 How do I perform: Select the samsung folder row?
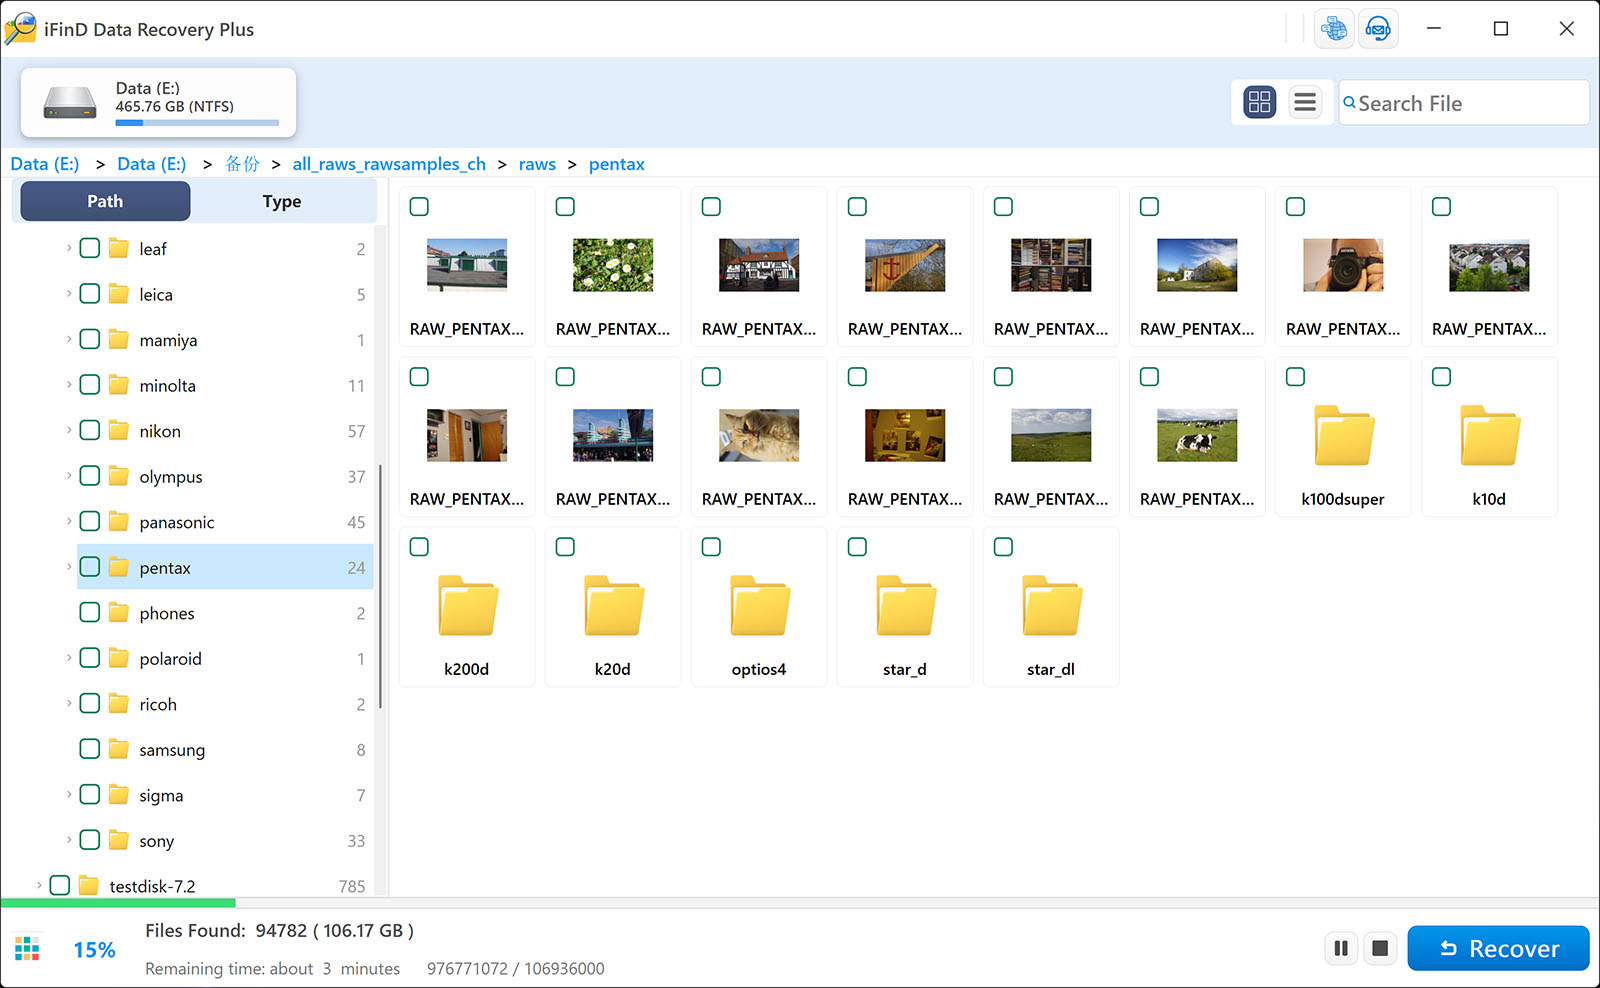[x=225, y=749]
